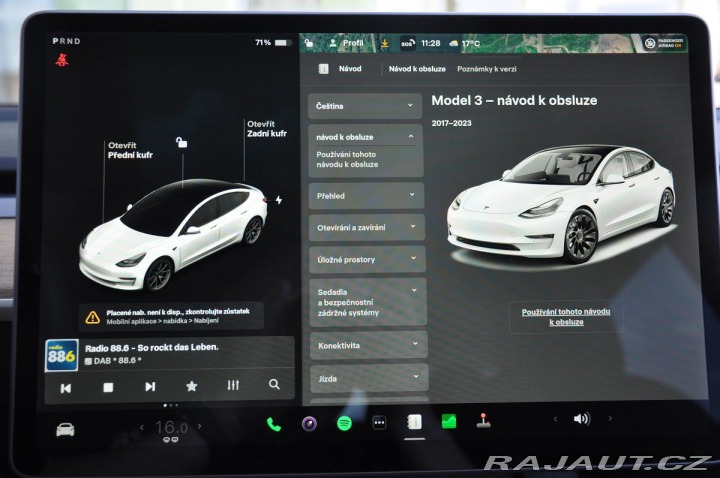
Task: Expand 'Úložné prostory' section
Action: tap(367, 259)
